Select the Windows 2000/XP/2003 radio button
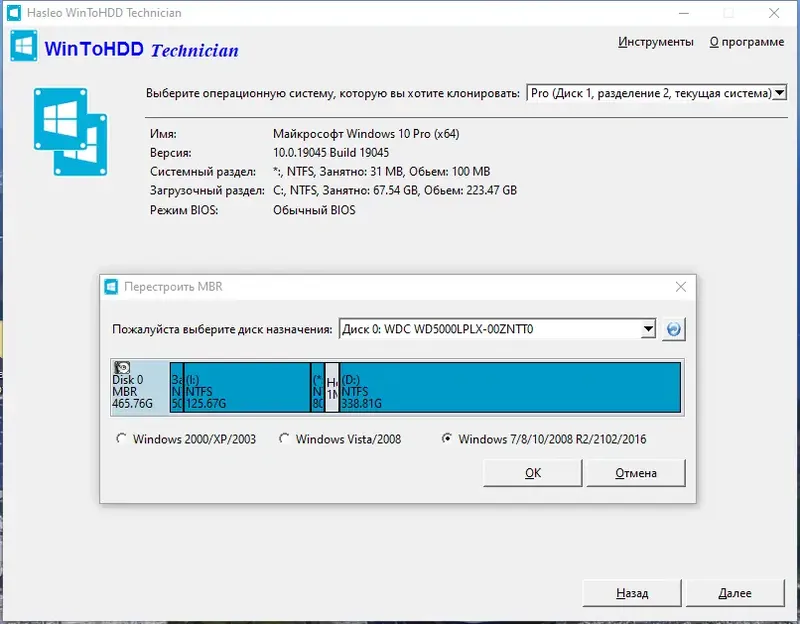 coord(122,438)
